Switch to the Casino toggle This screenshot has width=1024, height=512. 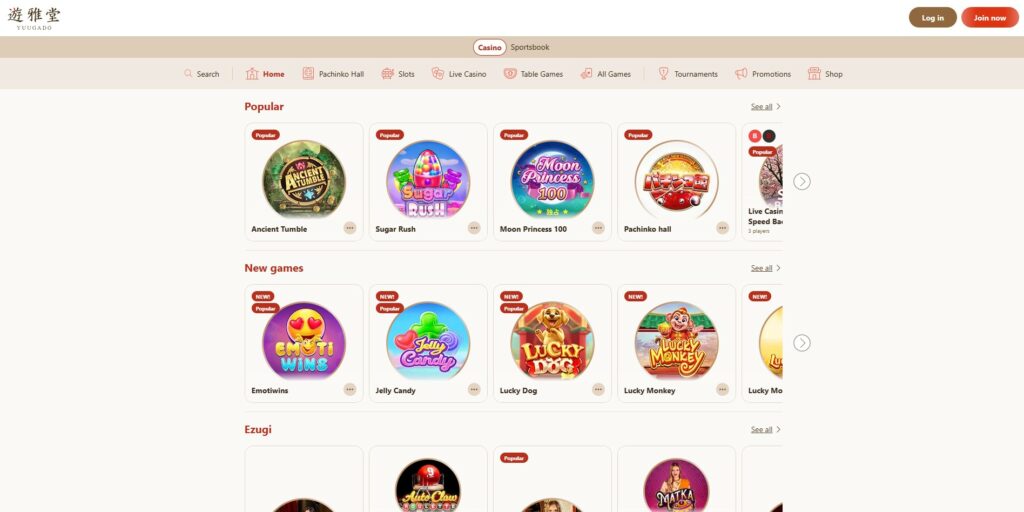pyautogui.click(x=490, y=48)
